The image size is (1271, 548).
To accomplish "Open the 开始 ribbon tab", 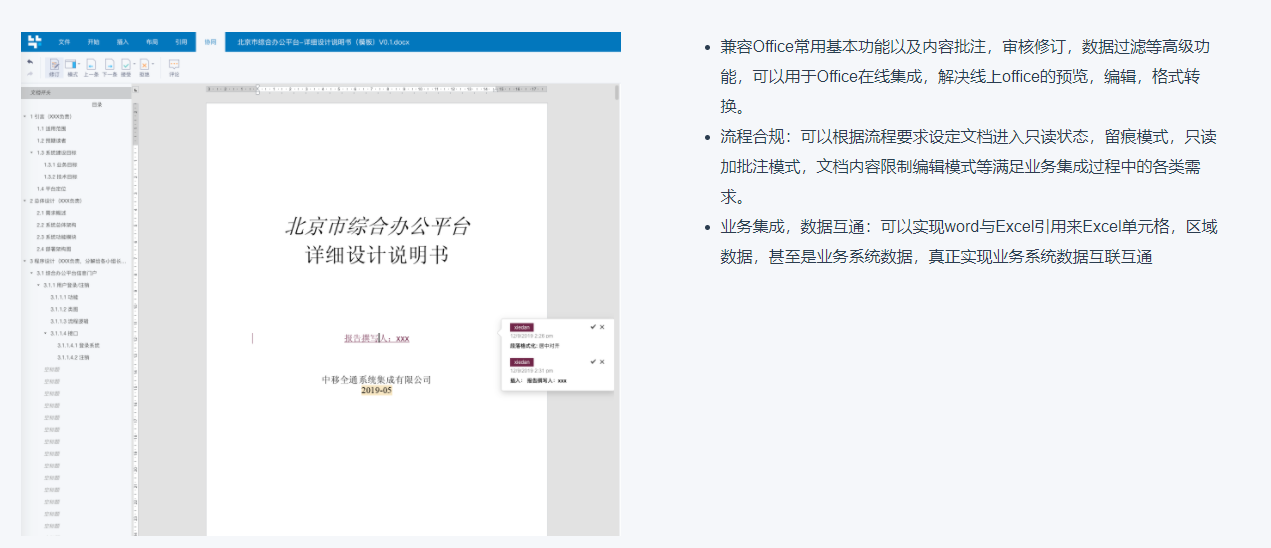I will (x=93, y=42).
